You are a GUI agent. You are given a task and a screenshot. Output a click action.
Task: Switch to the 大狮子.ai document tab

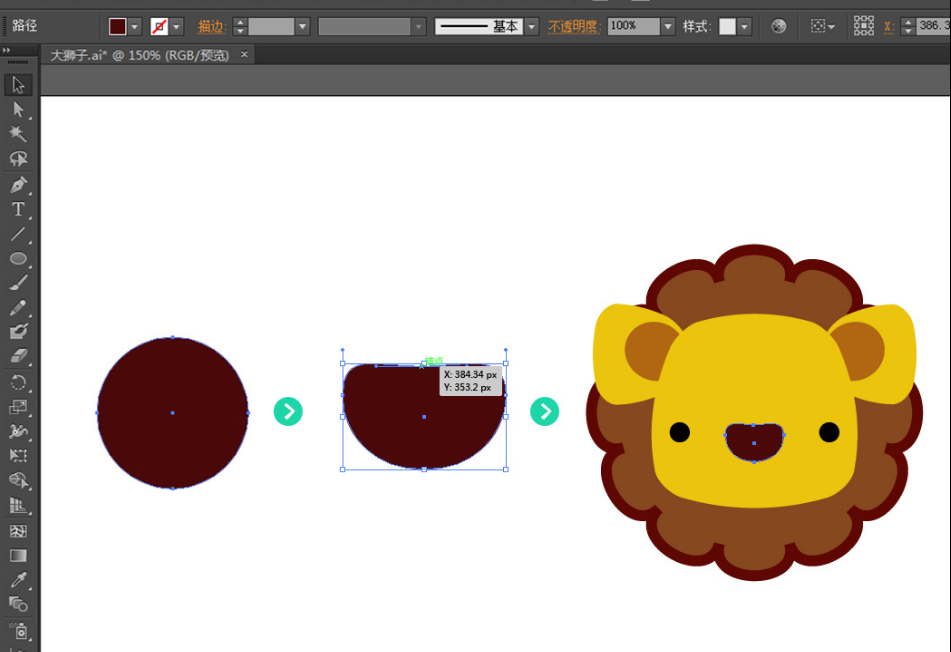pos(139,55)
